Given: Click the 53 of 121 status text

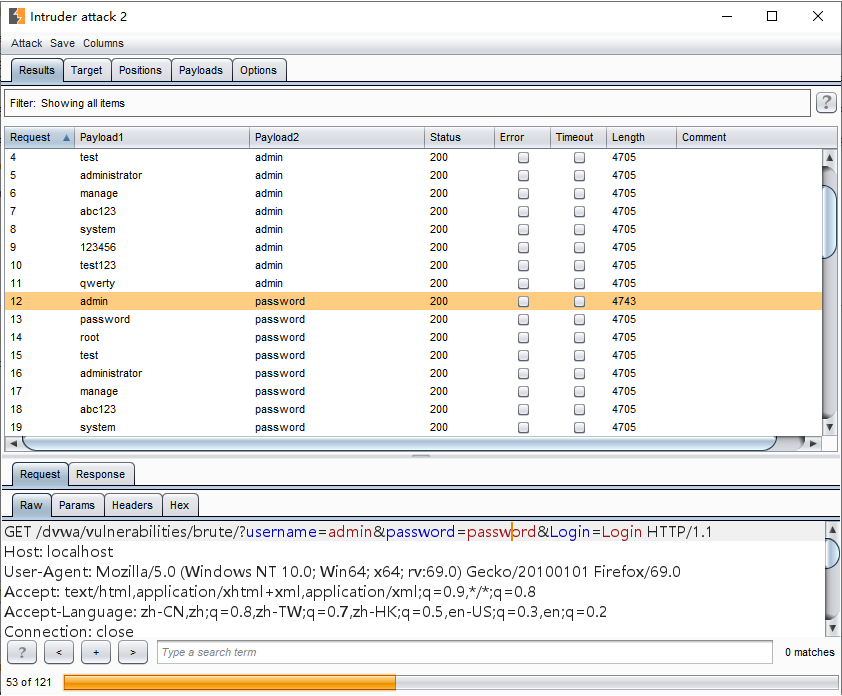Looking at the screenshot, I should click(28, 683).
